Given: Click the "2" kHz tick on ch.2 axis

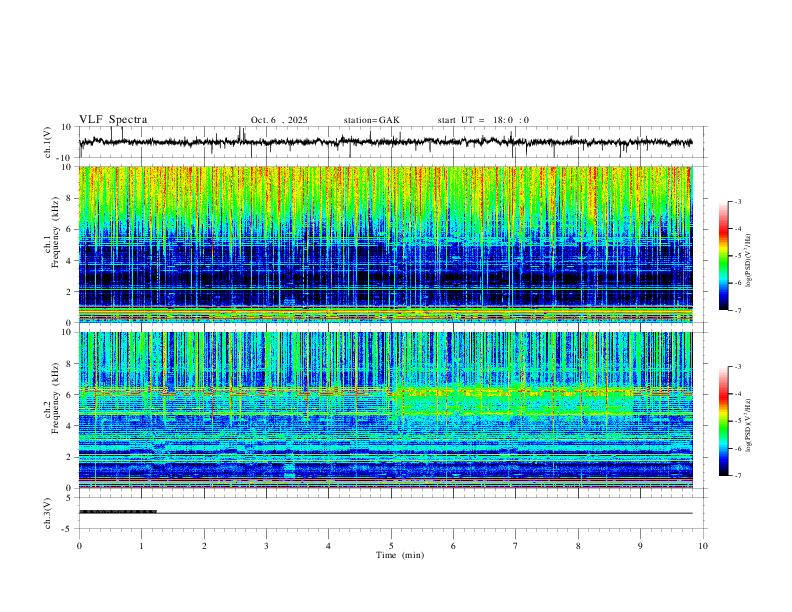Looking at the screenshot, I should point(70,457).
